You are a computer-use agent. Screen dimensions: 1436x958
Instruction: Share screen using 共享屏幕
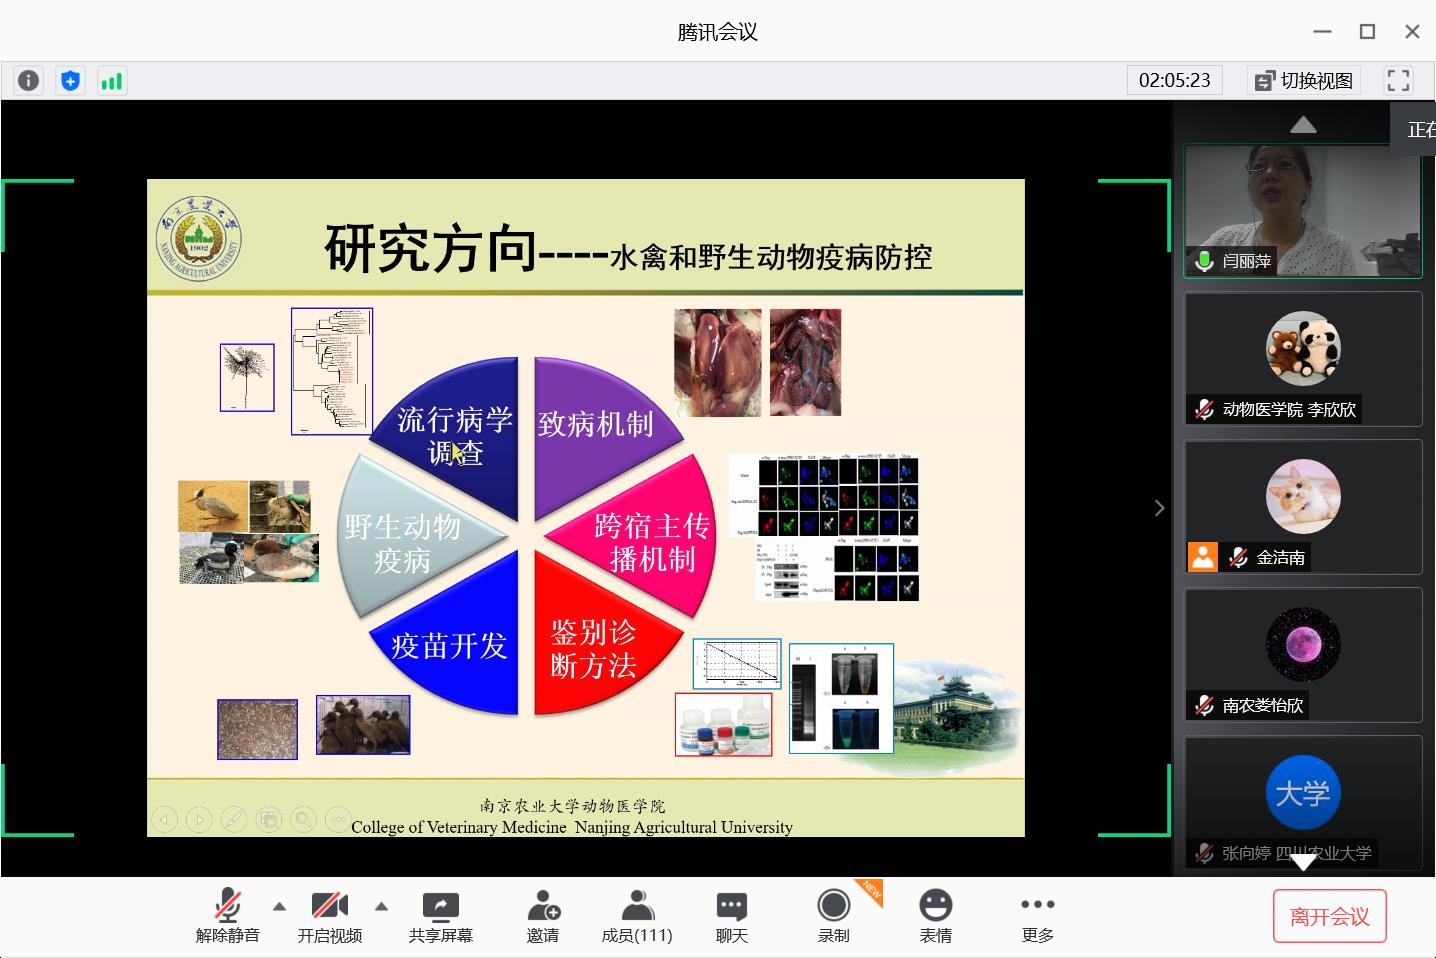click(440, 916)
